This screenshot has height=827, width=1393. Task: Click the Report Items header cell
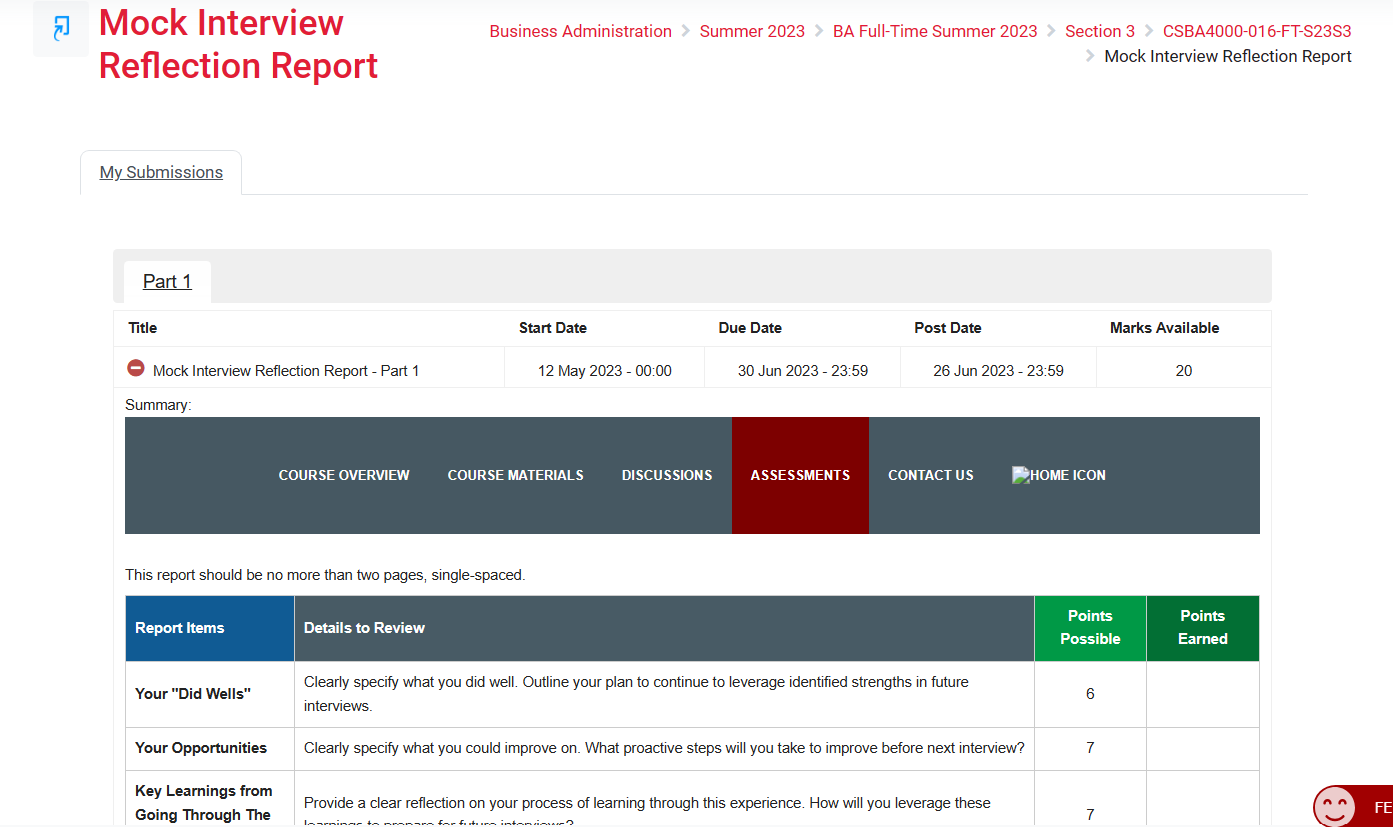click(x=210, y=628)
